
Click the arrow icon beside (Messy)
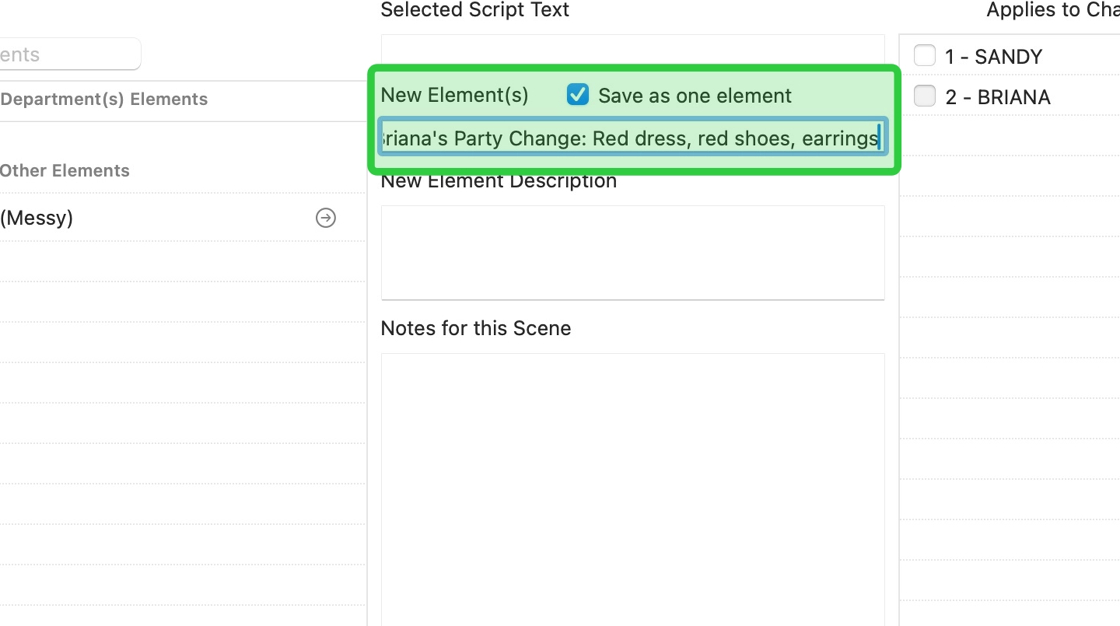pyautogui.click(x=326, y=218)
